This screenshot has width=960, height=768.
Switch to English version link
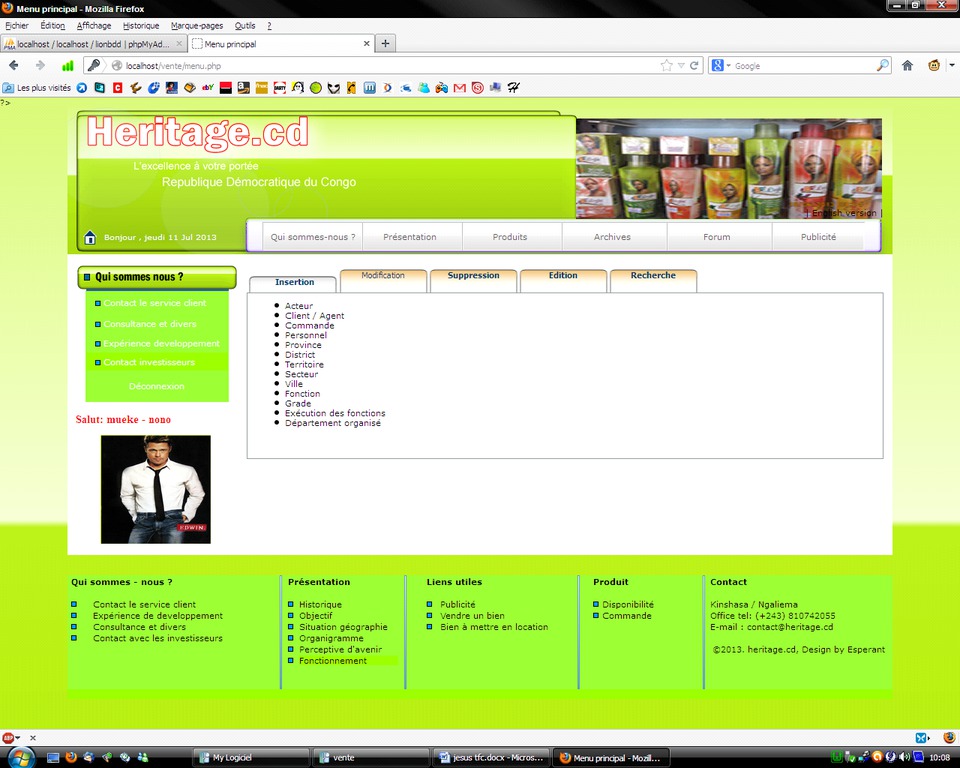click(844, 213)
